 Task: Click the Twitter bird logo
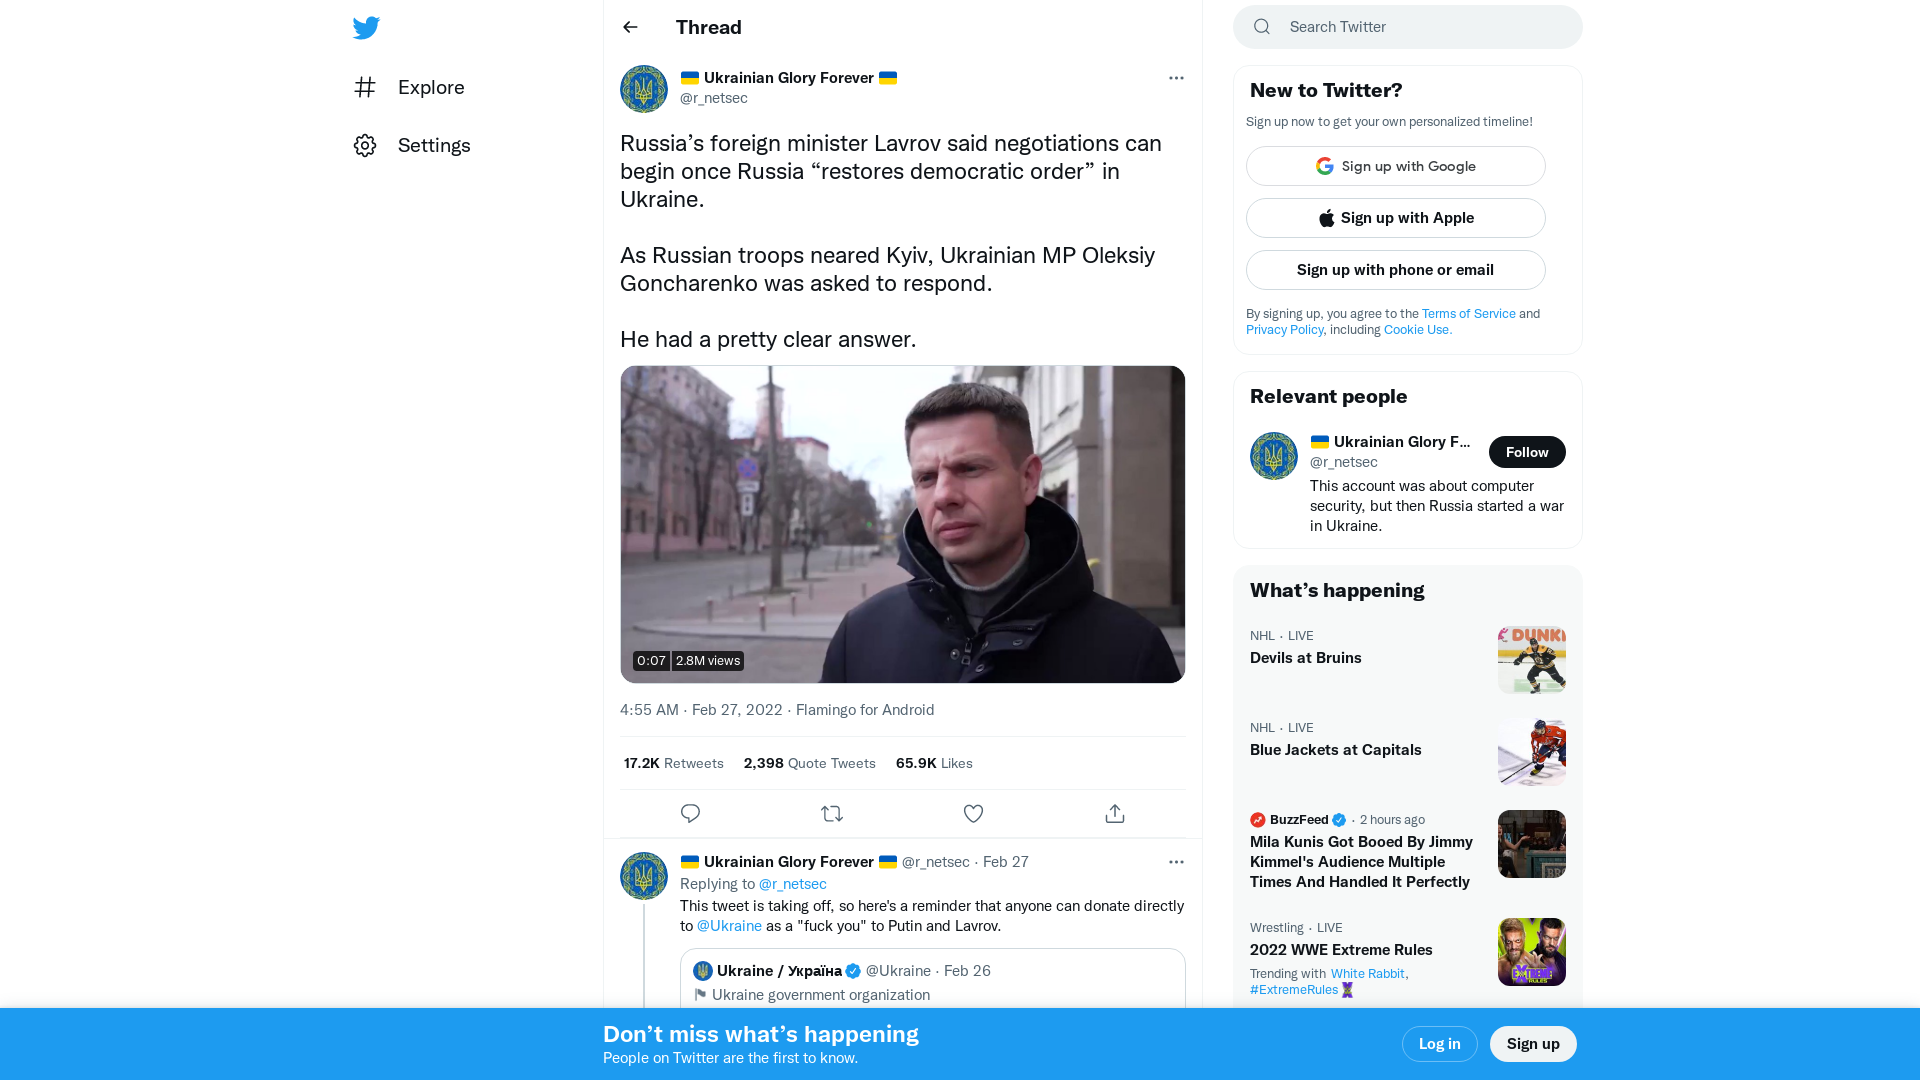[366, 28]
